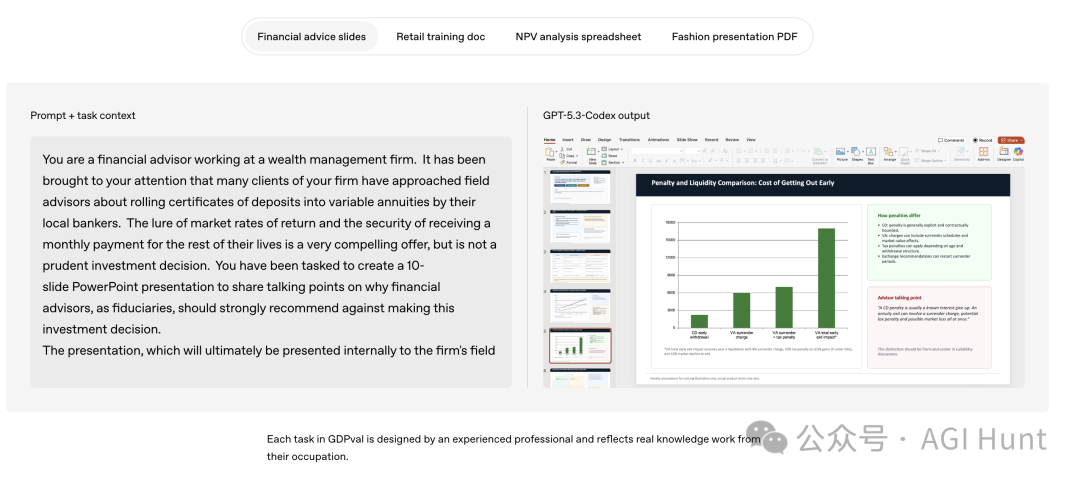Click the red Share button

click(x=1011, y=140)
